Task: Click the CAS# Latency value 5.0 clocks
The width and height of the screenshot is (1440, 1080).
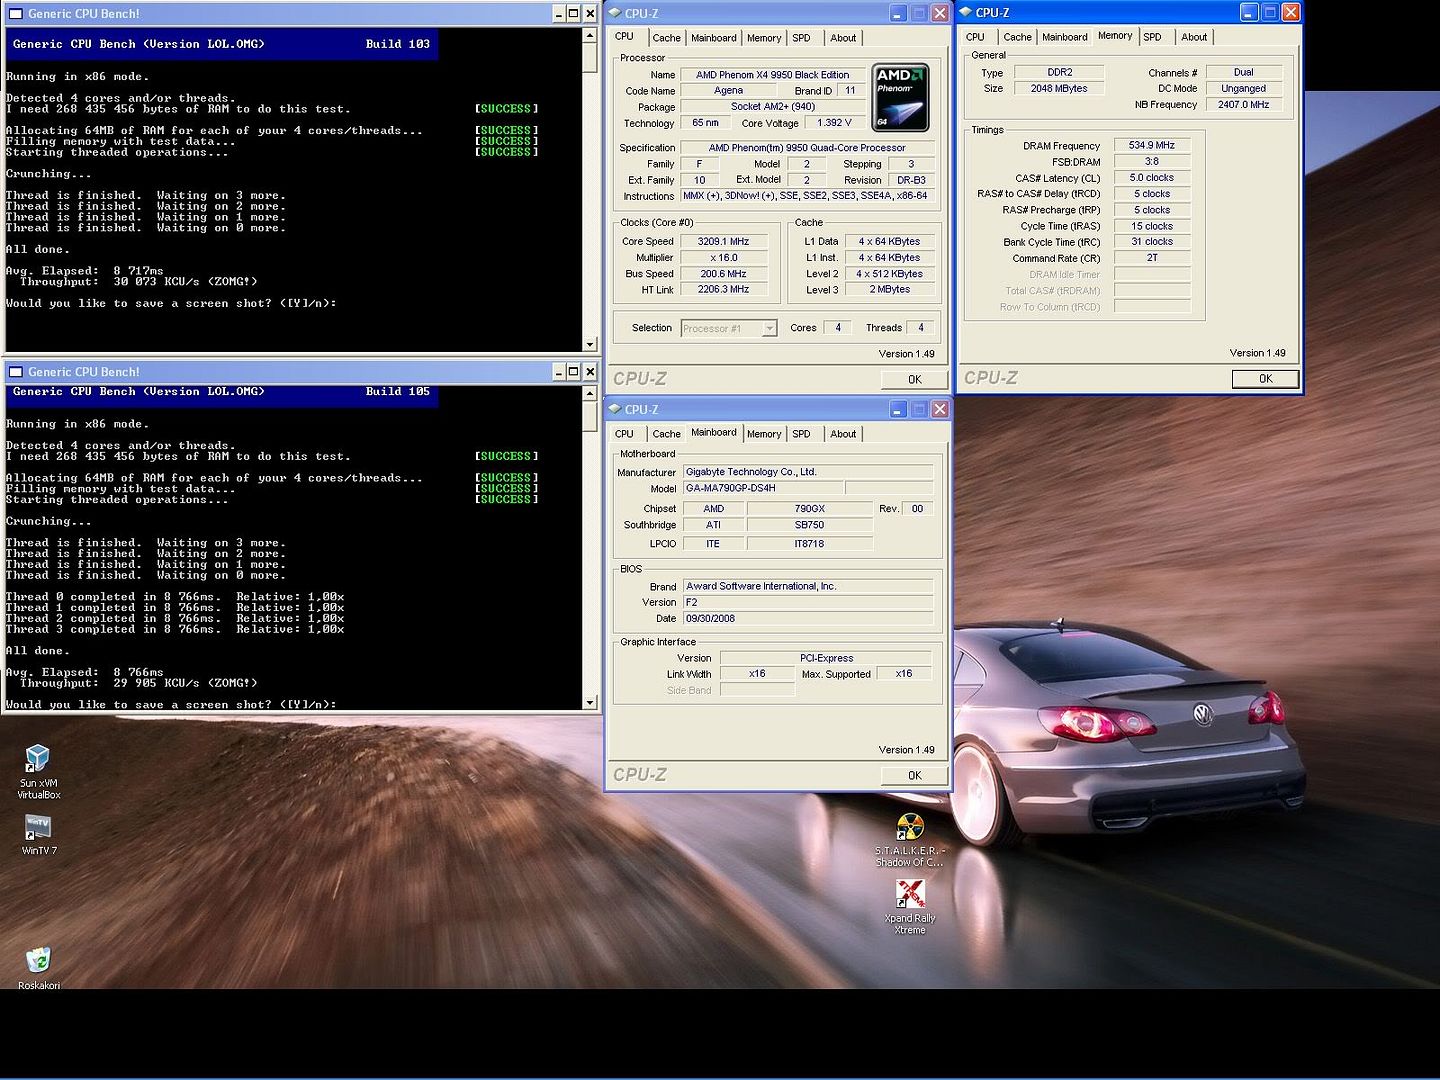Action: tap(1152, 177)
